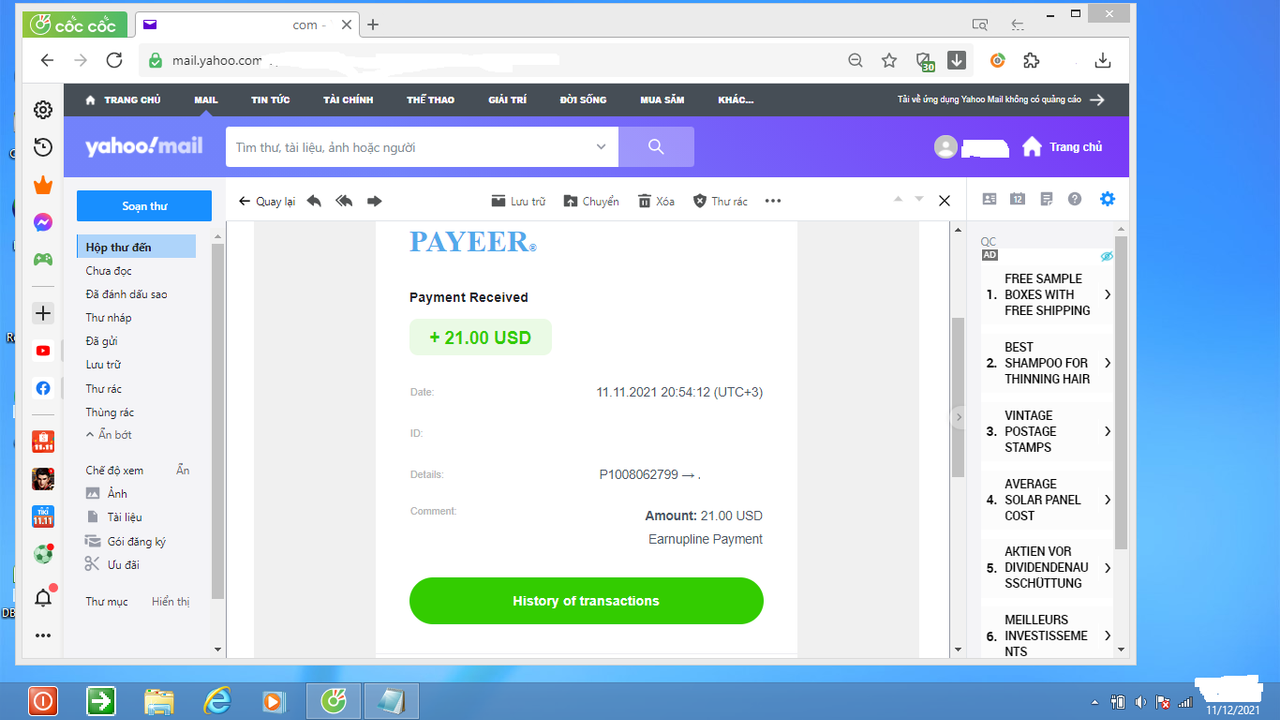This screenshot has height=720, width=1280.
Task: Open TIN TỨC navigation item
Action: (270, 100)
